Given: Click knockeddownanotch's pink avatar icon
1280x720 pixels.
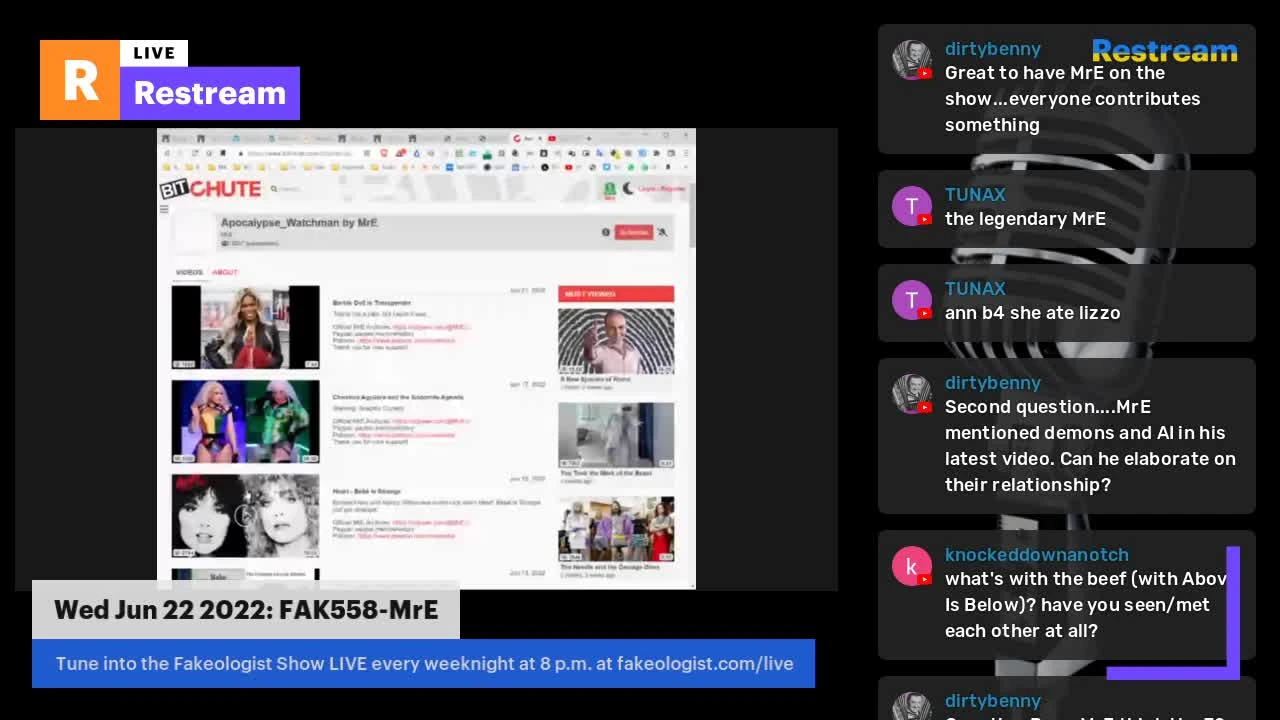Looking at the screenshot, I should [x=911, y=566].
